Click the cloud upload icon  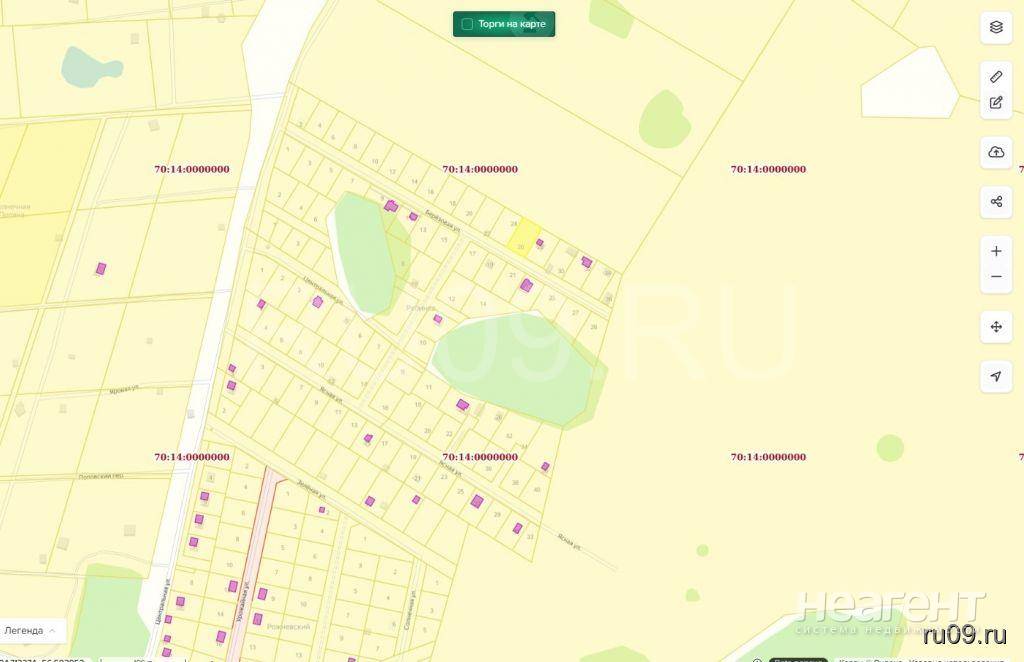[x=996, y=152]
